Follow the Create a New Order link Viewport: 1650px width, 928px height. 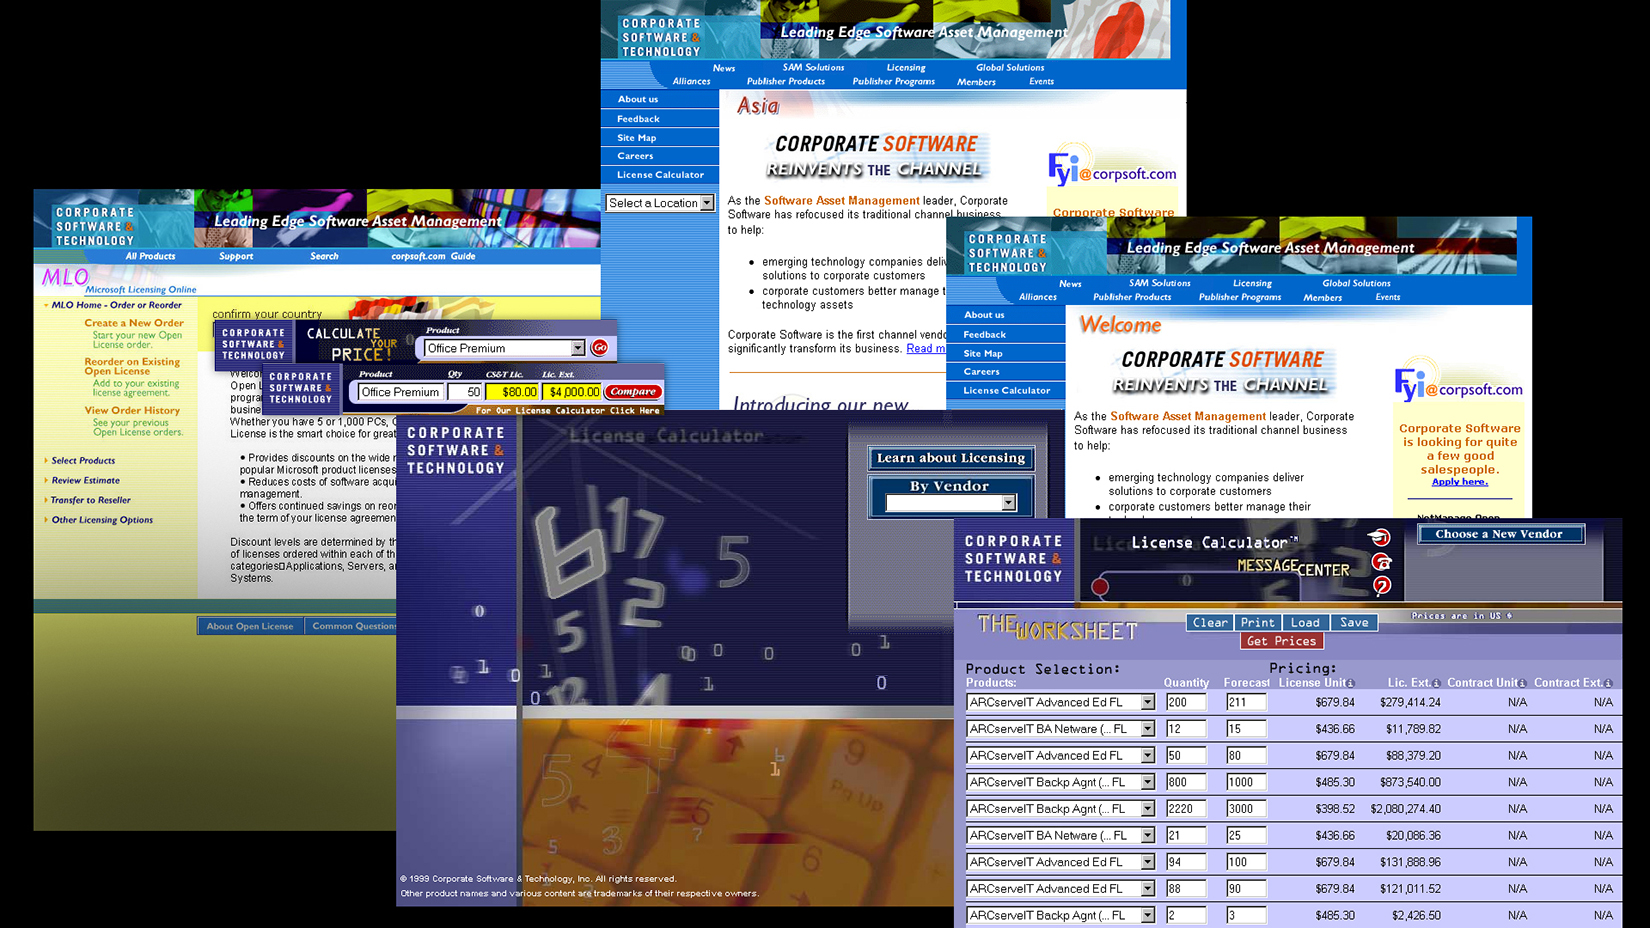point(134,323)
